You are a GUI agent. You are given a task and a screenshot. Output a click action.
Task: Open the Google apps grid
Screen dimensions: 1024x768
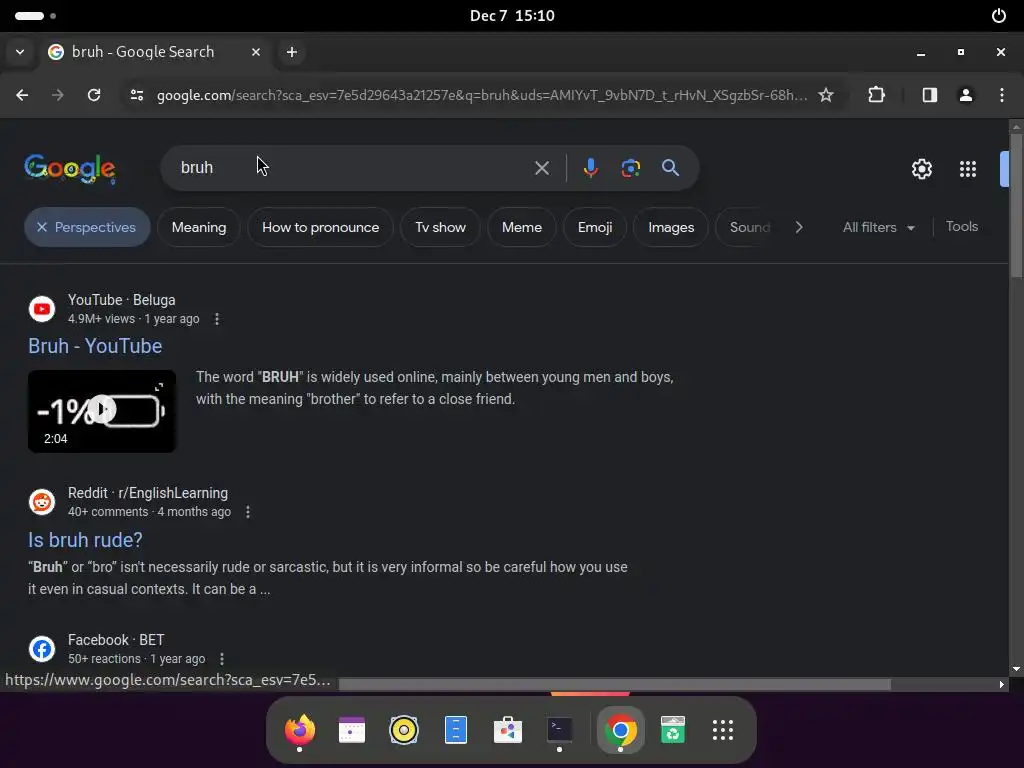(968, 169)
